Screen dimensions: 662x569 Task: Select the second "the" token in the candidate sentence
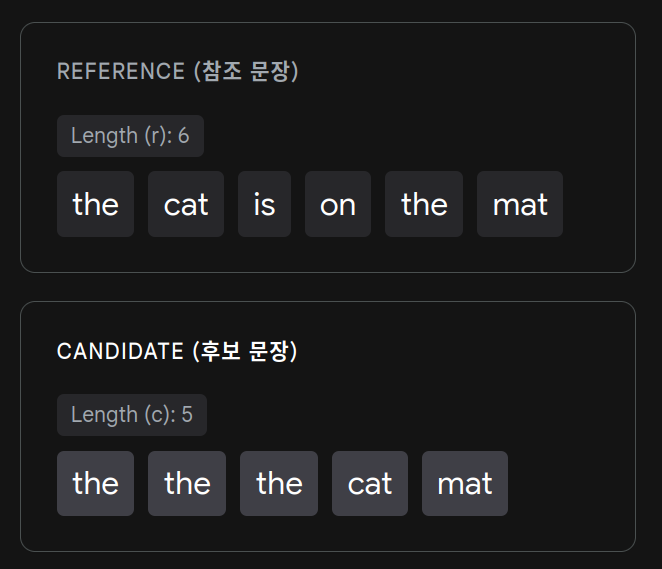(187, 483)
